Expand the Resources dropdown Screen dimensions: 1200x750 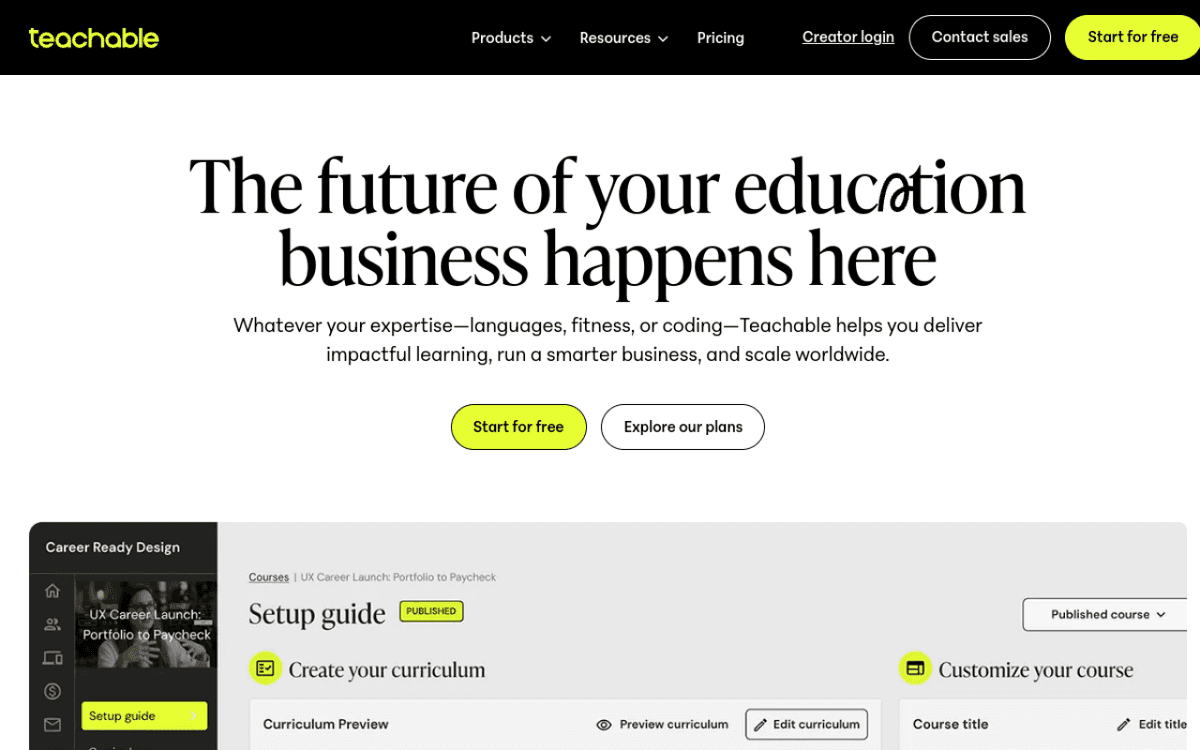[x=623, y=37]
